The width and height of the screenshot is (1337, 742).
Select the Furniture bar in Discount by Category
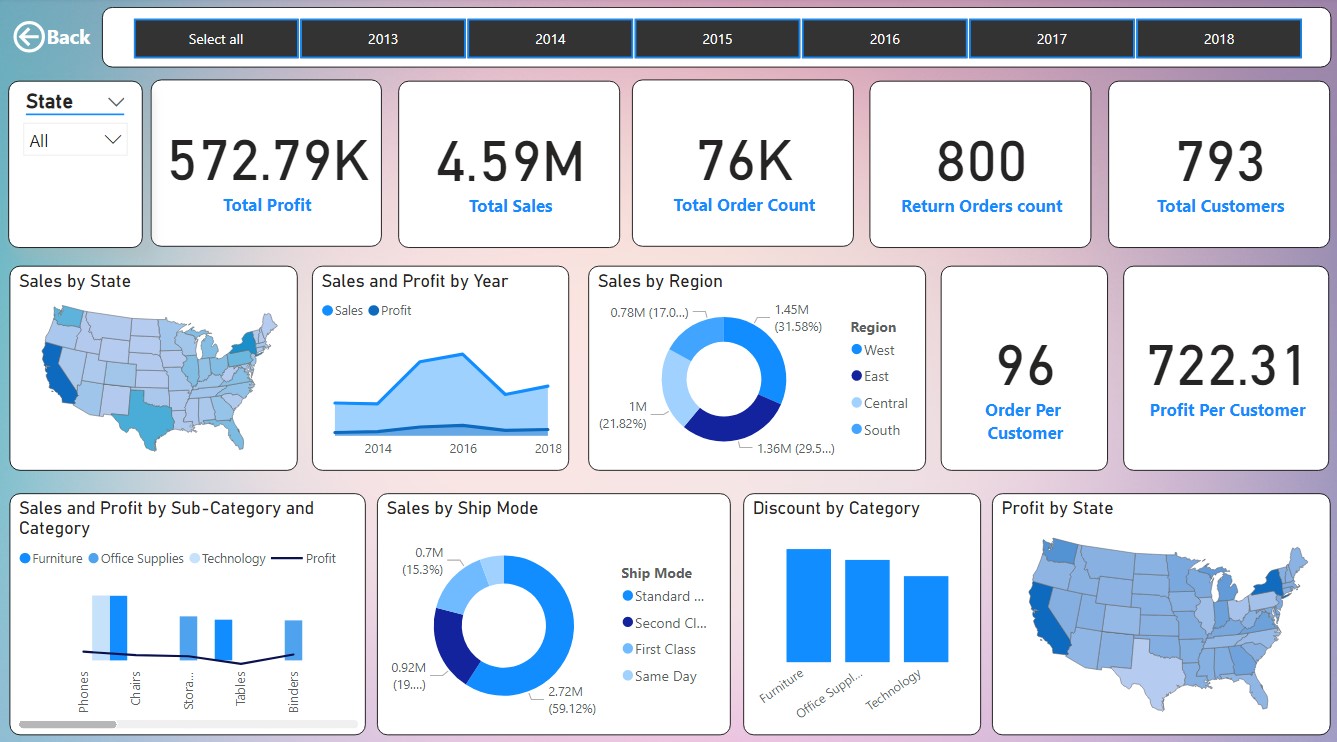pyautogui.click(x=810, y=605)
